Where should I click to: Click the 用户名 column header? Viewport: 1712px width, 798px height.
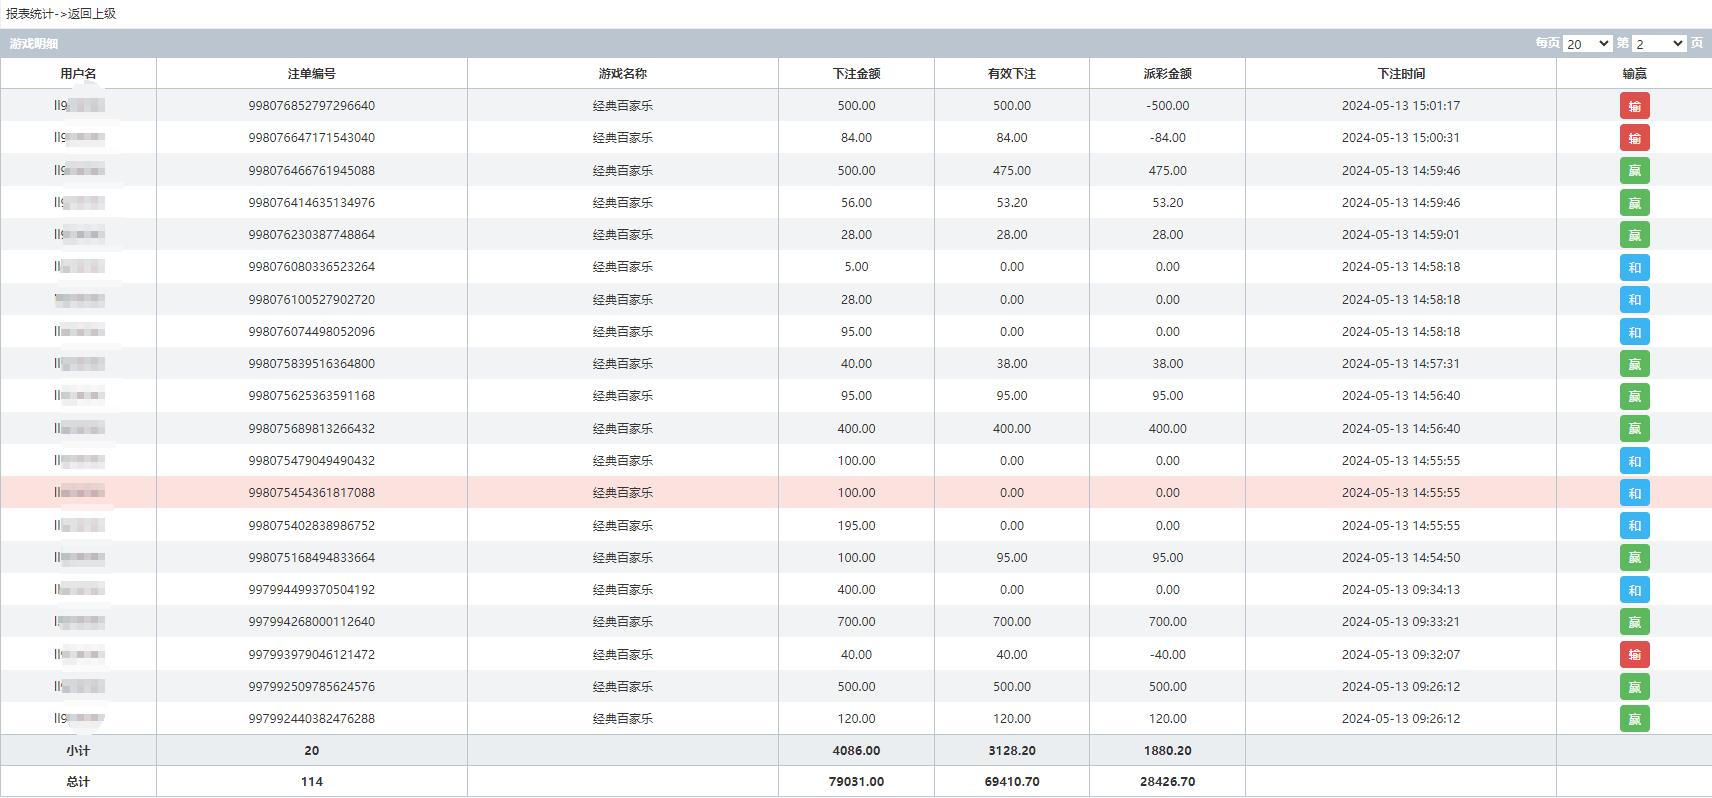click(x=78, y=74)
